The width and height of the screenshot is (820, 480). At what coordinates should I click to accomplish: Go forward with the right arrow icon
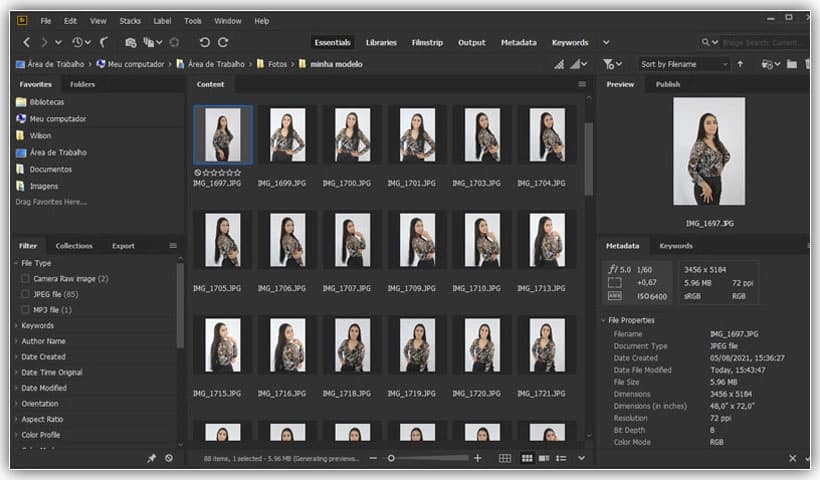point(44,42)
